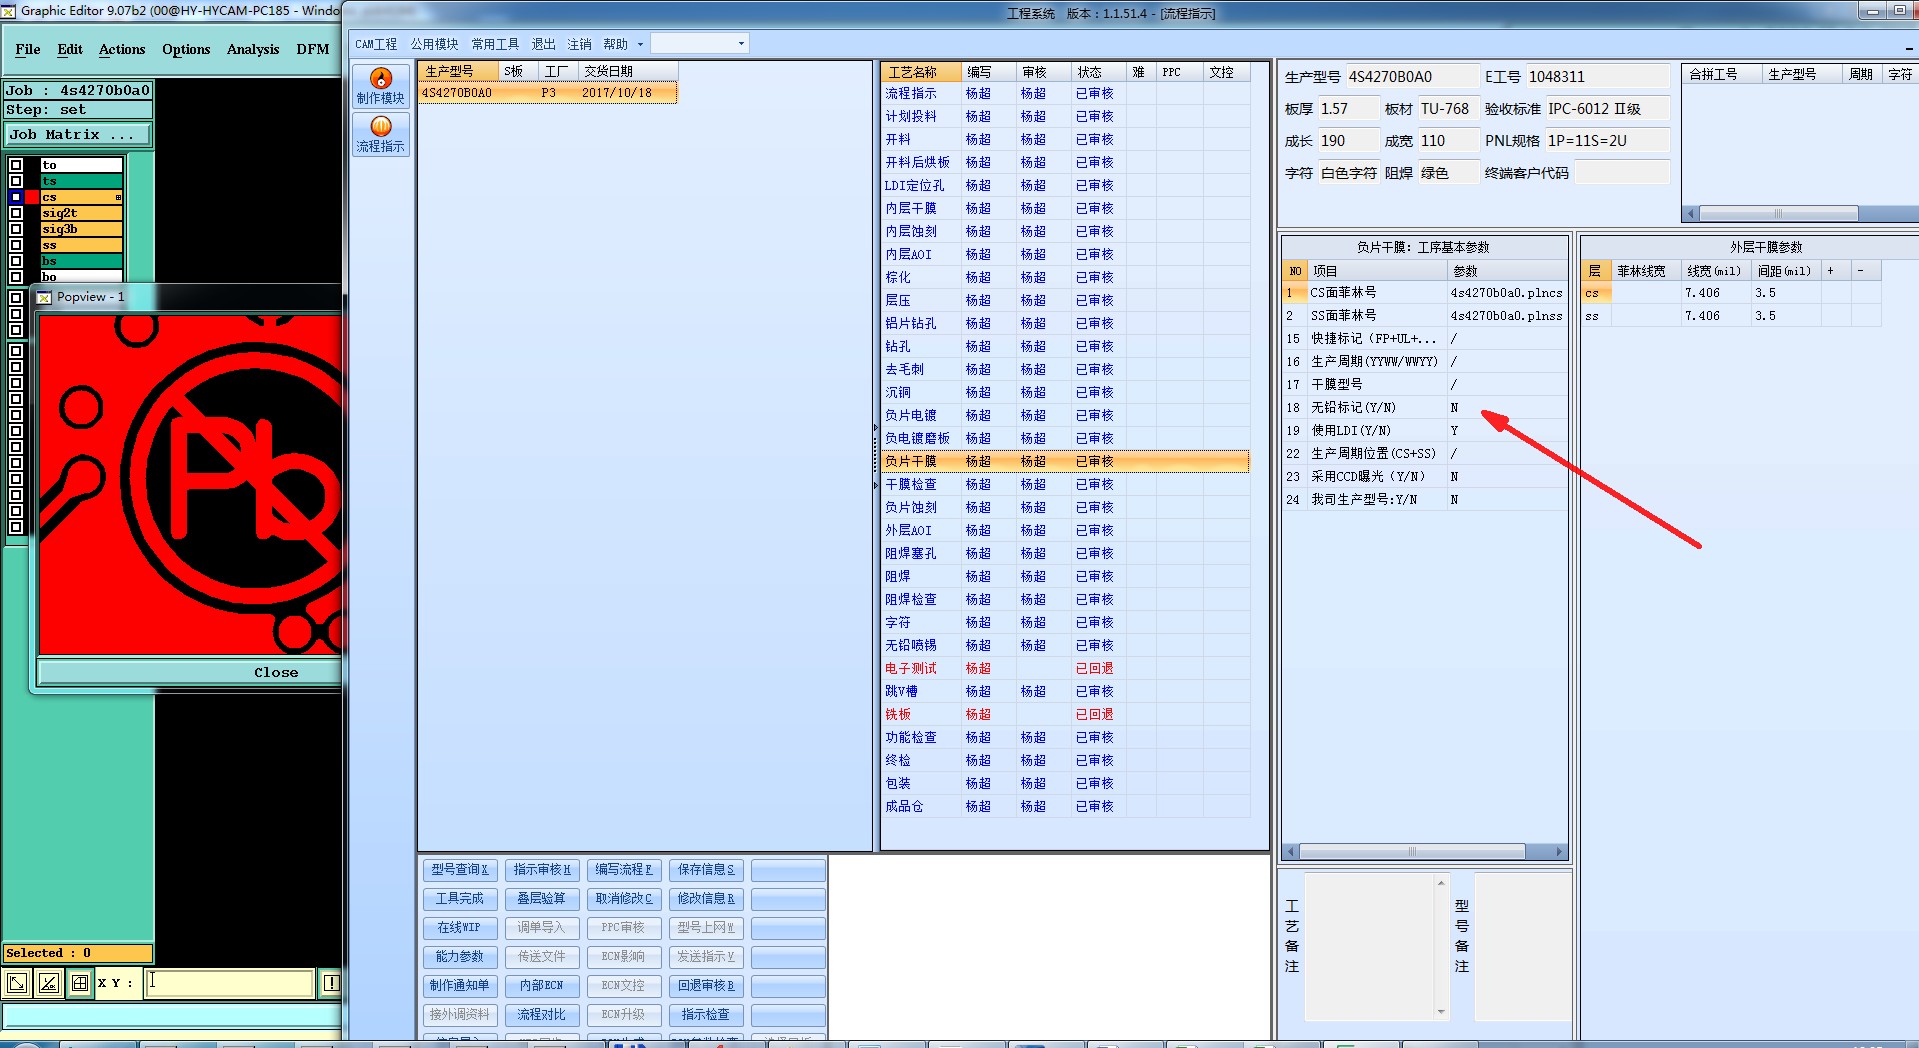
Task: Click the Popview - 1 window icon
Action: point(44,297)
